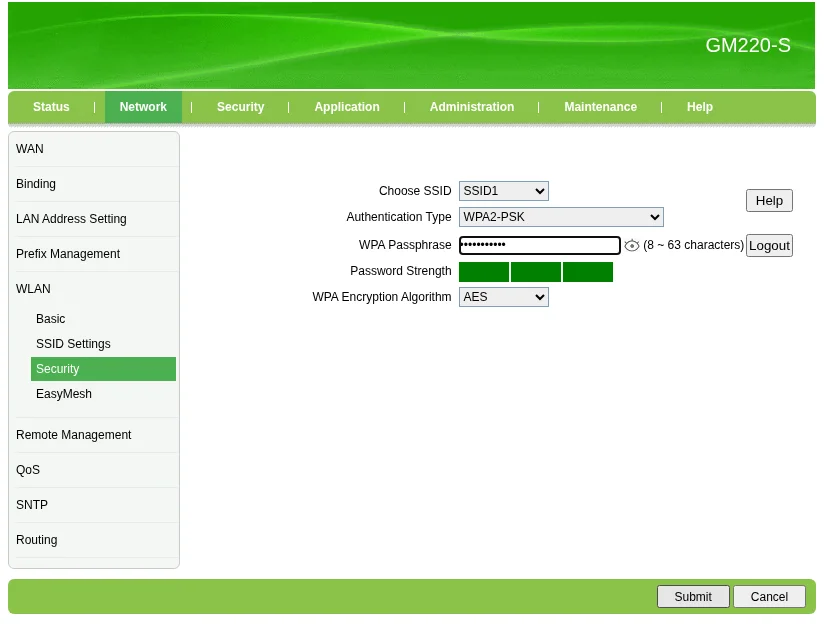Go to the Application tab
824x624 pixels.
point(347,107)
